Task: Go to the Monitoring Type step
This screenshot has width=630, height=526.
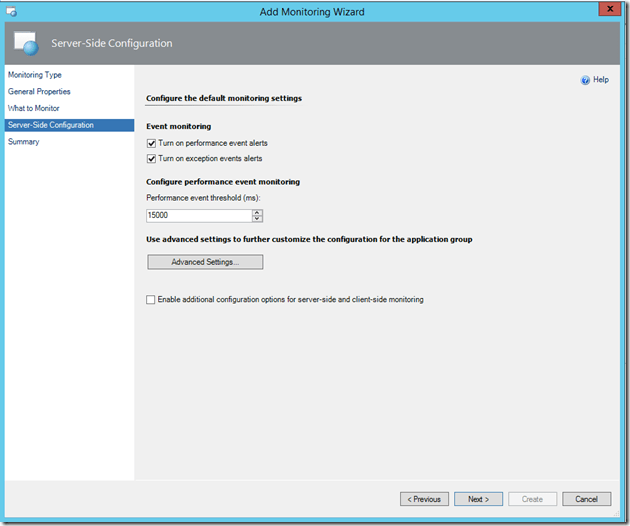Action: coord(34,75)
